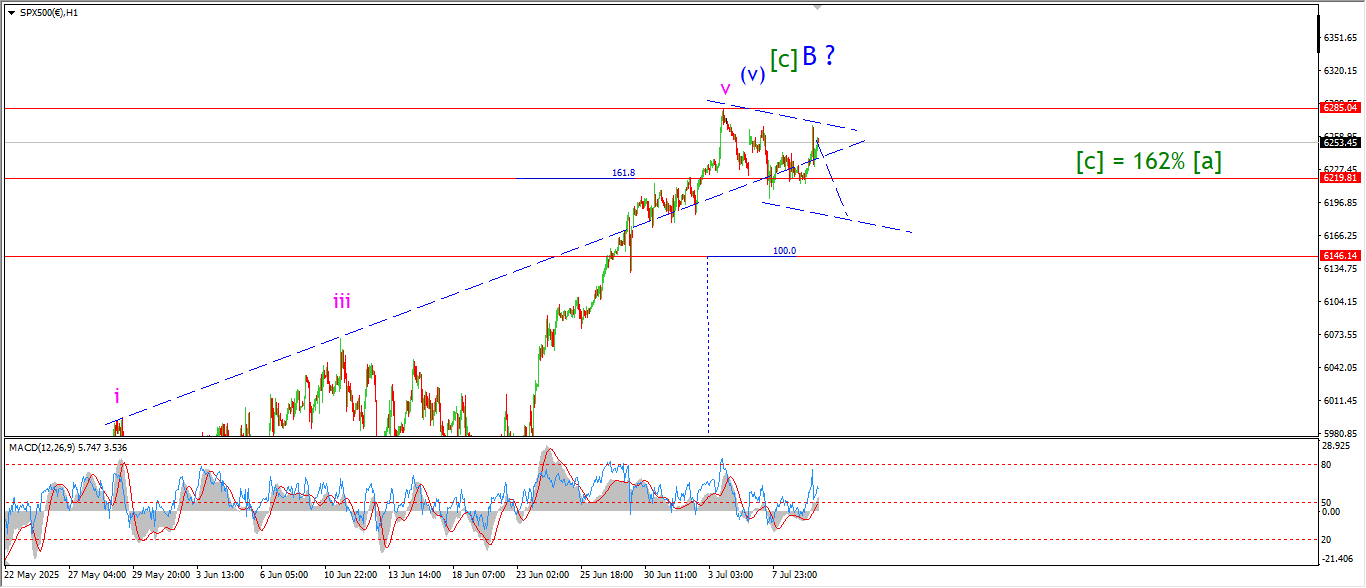Select the red 6285.04 price level tag
The width and height of the screenshot is (1366, 588).
(1339, 107)
